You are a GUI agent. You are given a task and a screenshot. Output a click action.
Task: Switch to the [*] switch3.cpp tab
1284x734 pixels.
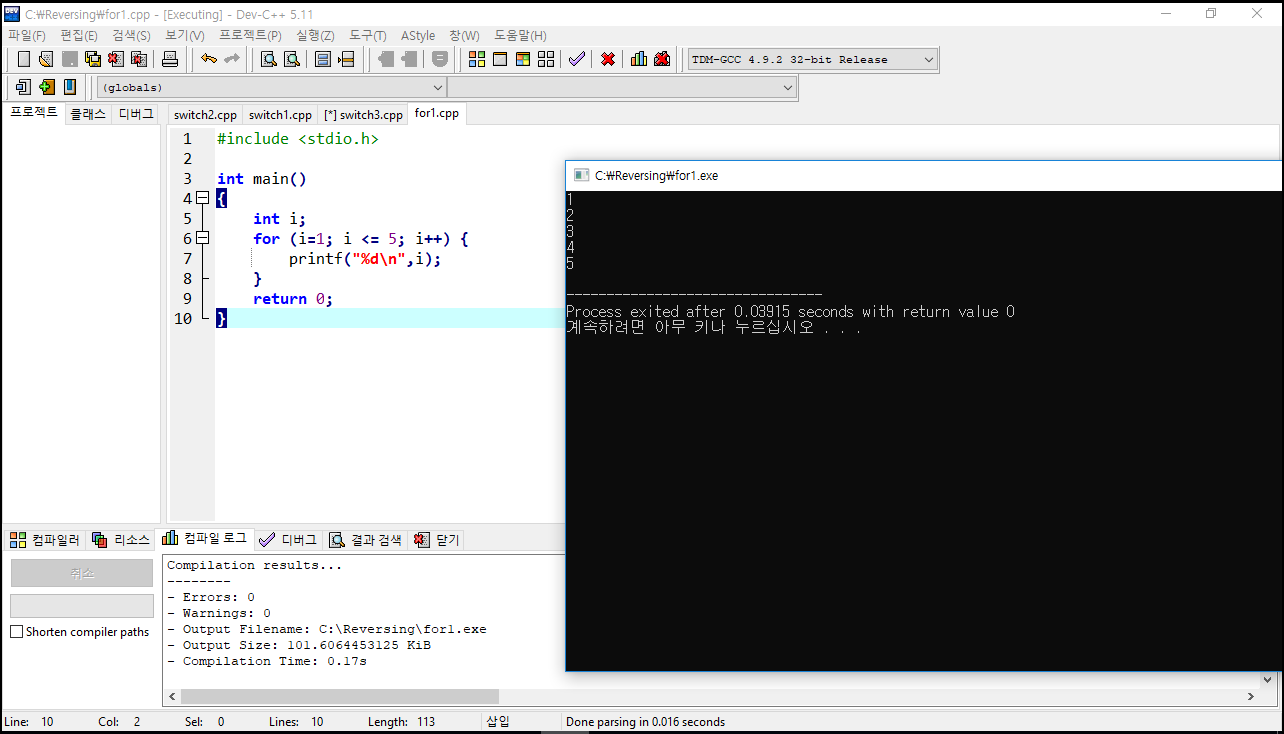tap(363, 114)
